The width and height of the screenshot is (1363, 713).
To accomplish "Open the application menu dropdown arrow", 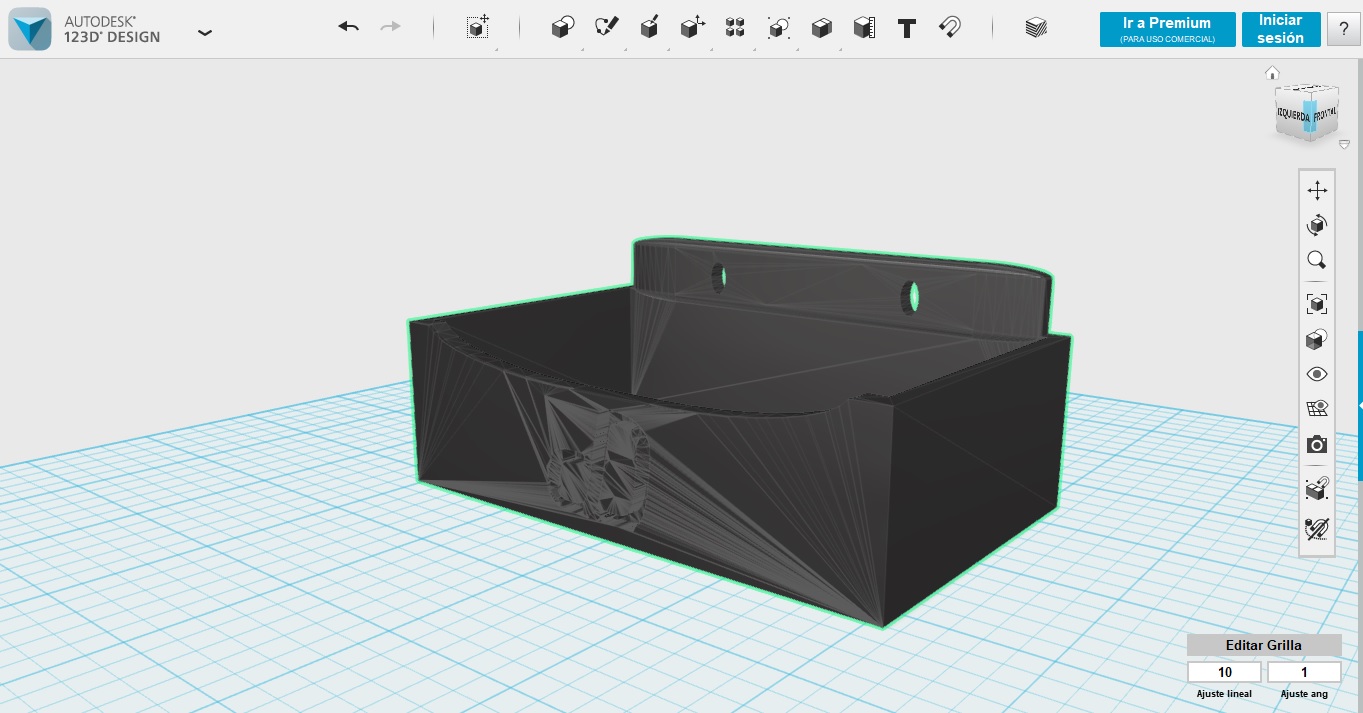I will pos(205,32).
